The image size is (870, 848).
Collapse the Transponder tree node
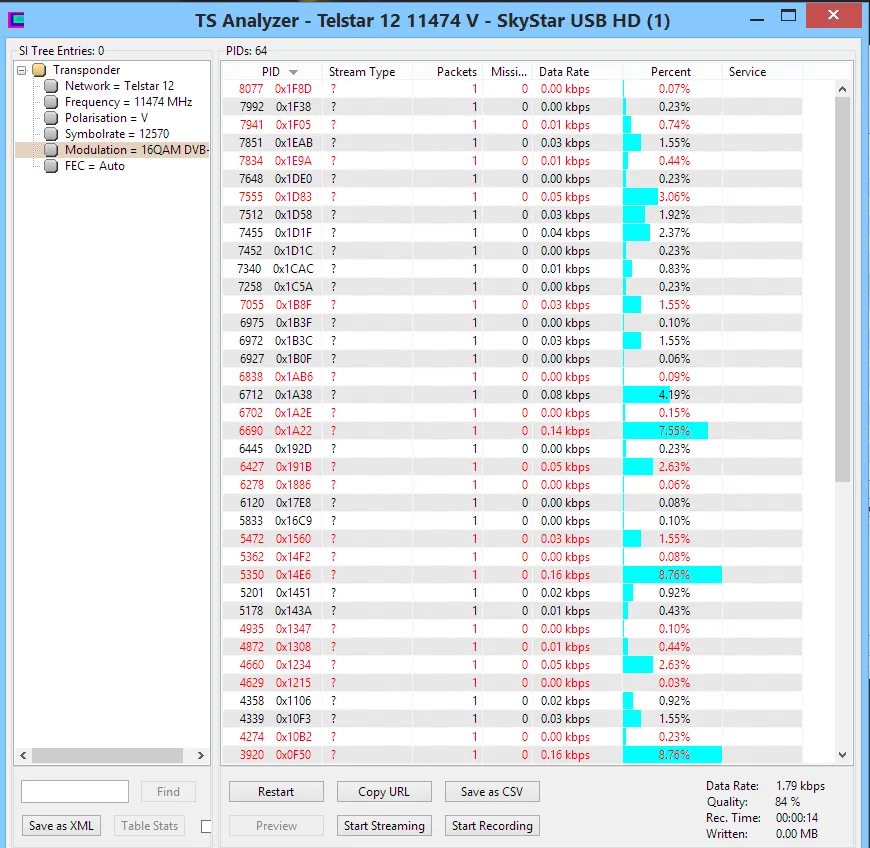22,70
